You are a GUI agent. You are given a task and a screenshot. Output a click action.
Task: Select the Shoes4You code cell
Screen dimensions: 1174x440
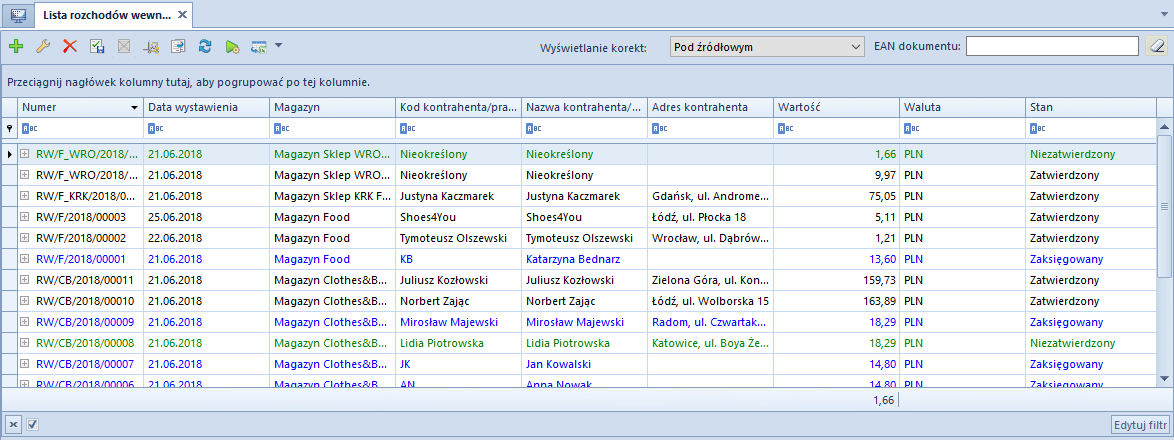tap(457, 217)
